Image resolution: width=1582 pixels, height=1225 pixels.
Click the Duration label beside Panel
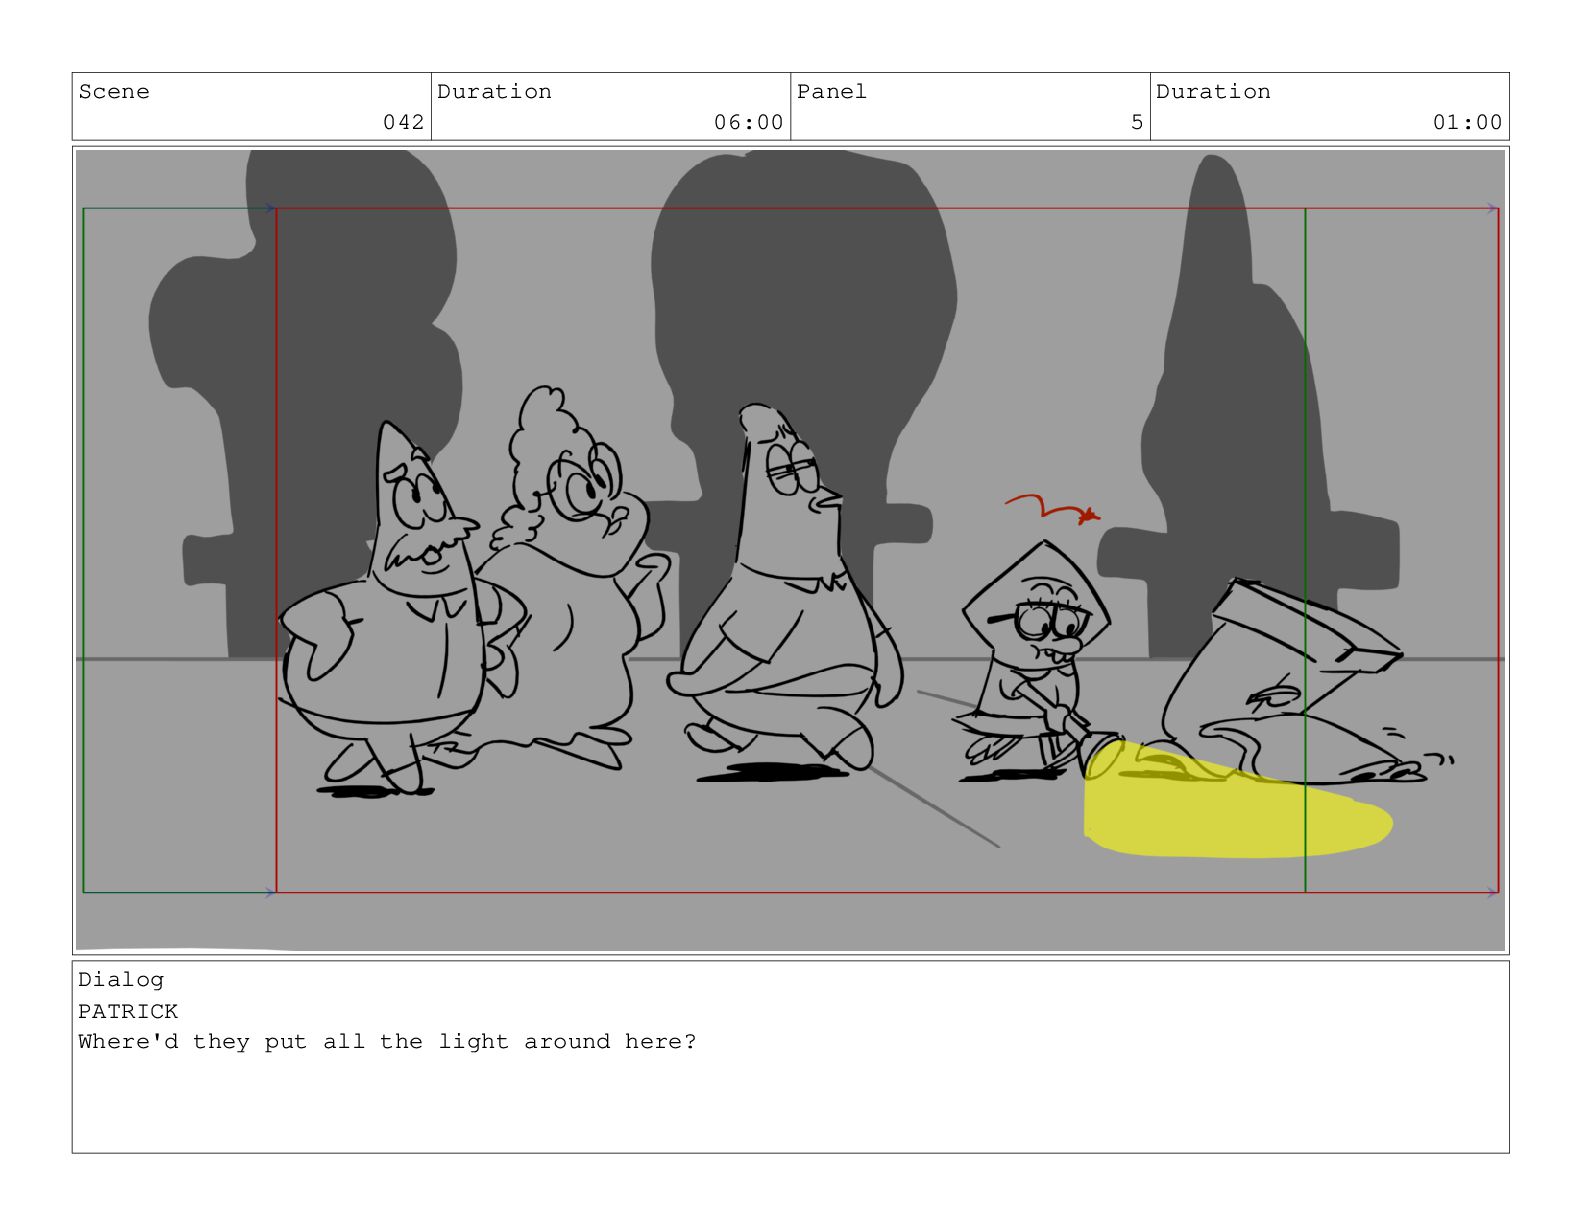[1213, 92]
